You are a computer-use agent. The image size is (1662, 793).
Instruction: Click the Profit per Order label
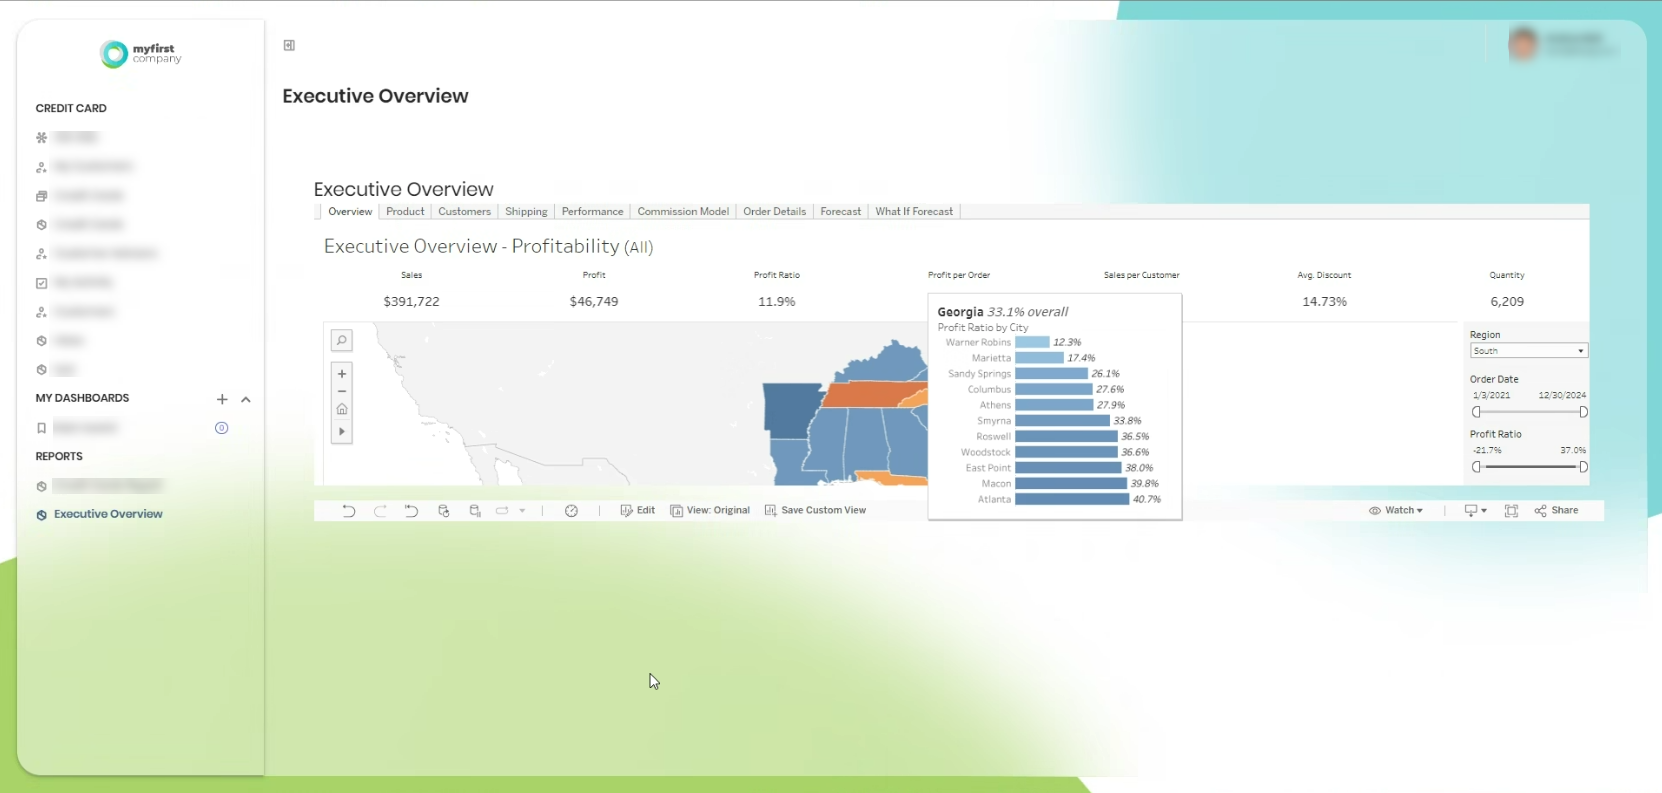pyautogui.click(x=959, y=275)
